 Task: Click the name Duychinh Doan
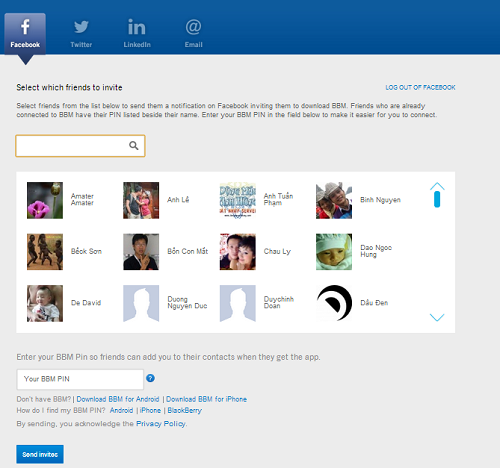279,302
